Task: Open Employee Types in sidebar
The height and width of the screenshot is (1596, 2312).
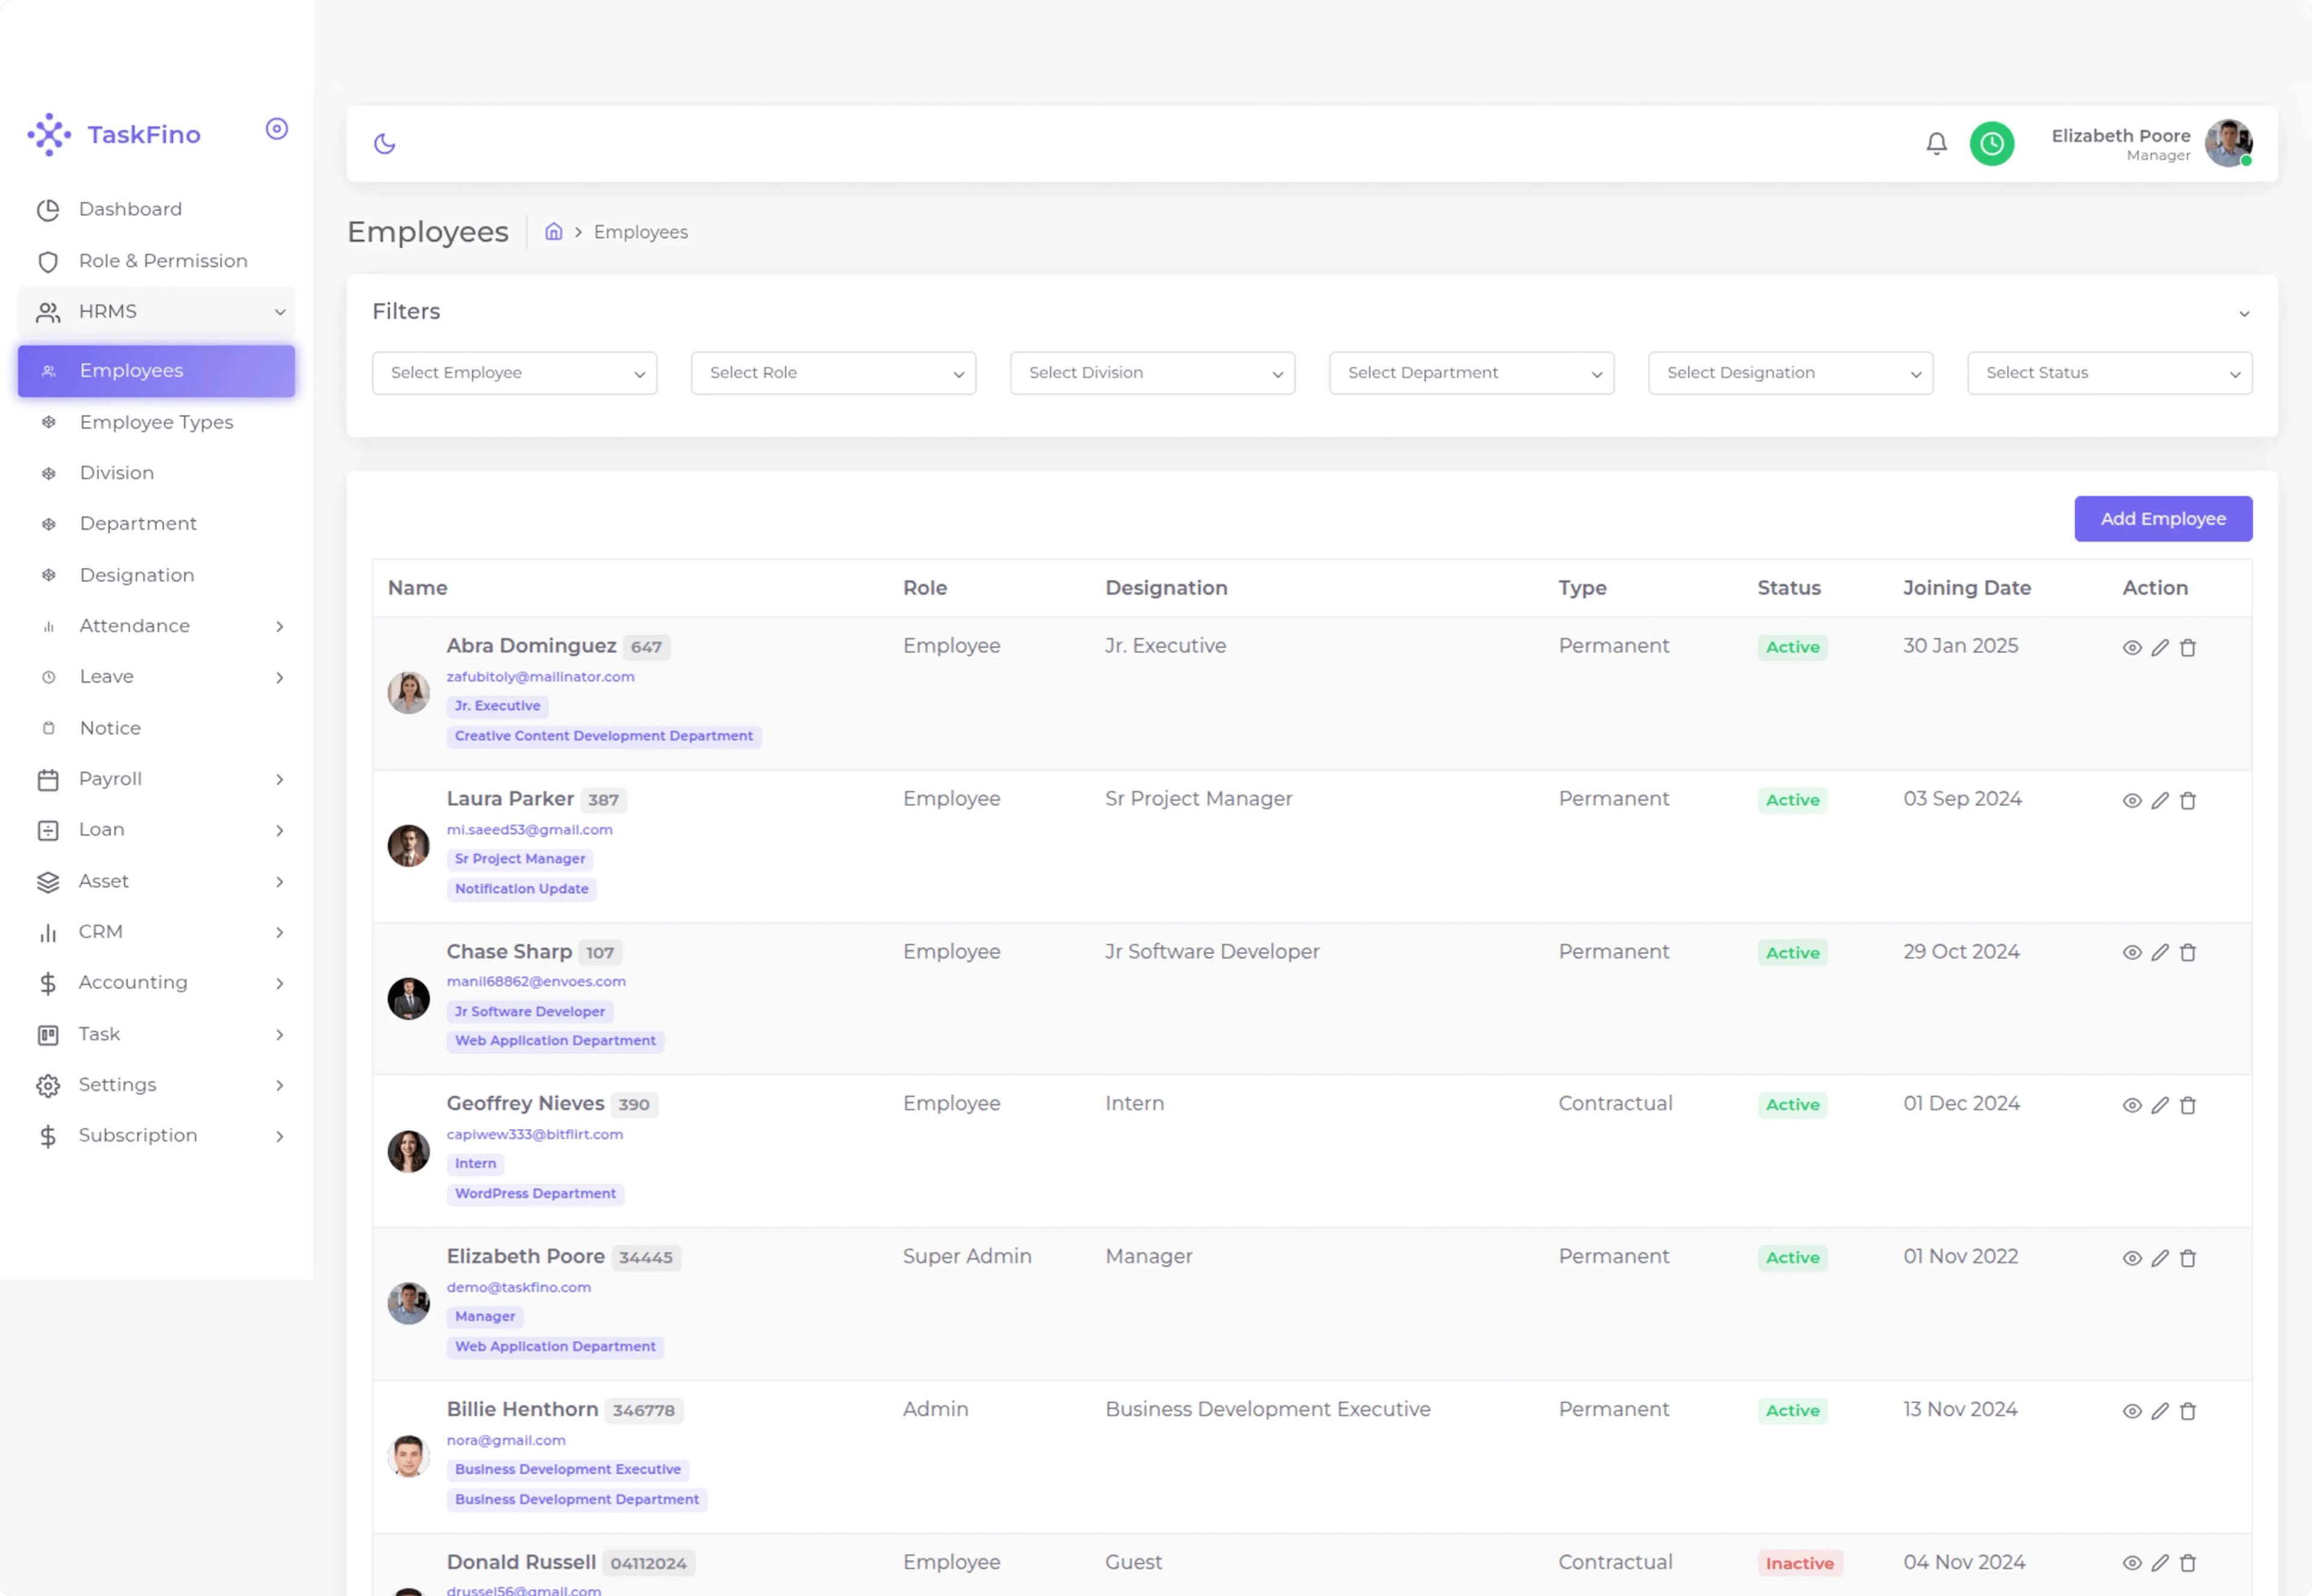Action: pos(156,422)
